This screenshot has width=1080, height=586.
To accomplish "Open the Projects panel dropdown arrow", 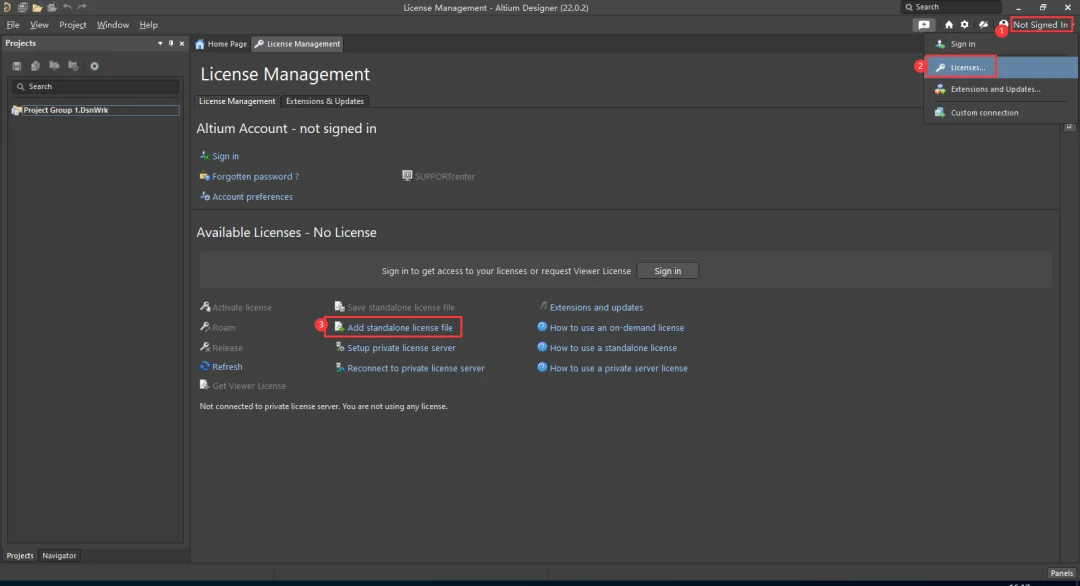I will (x=160, y=43).
